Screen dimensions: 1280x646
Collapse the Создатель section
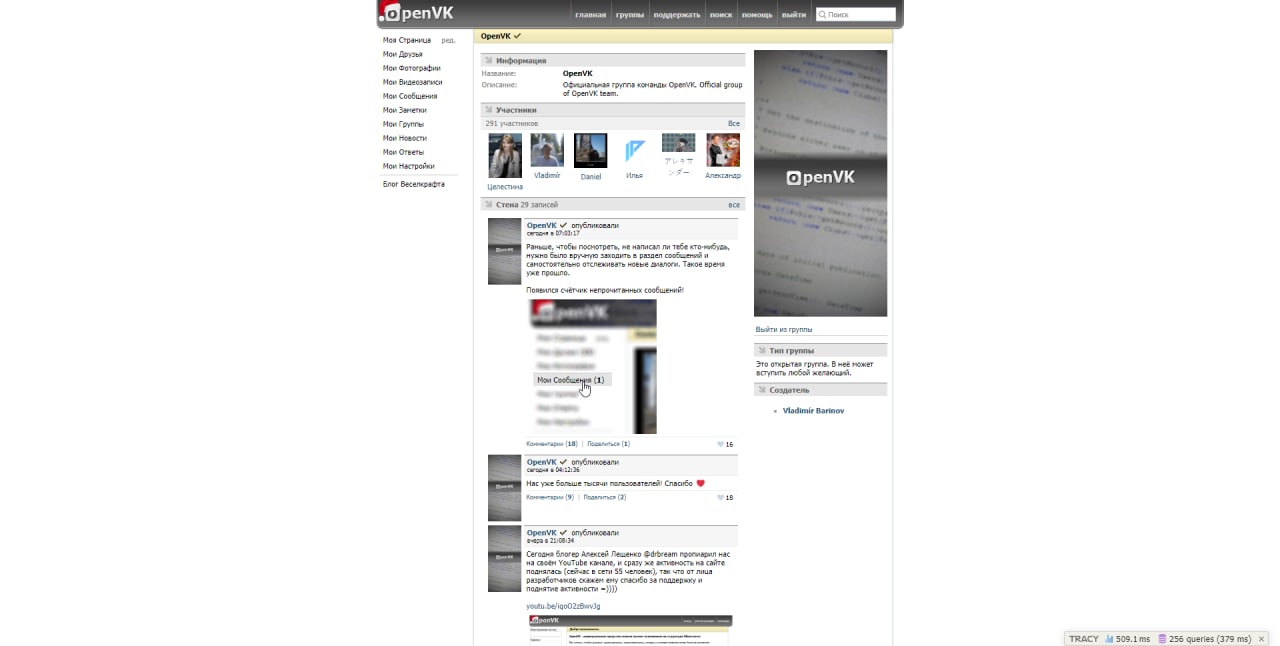click(820, 390)
